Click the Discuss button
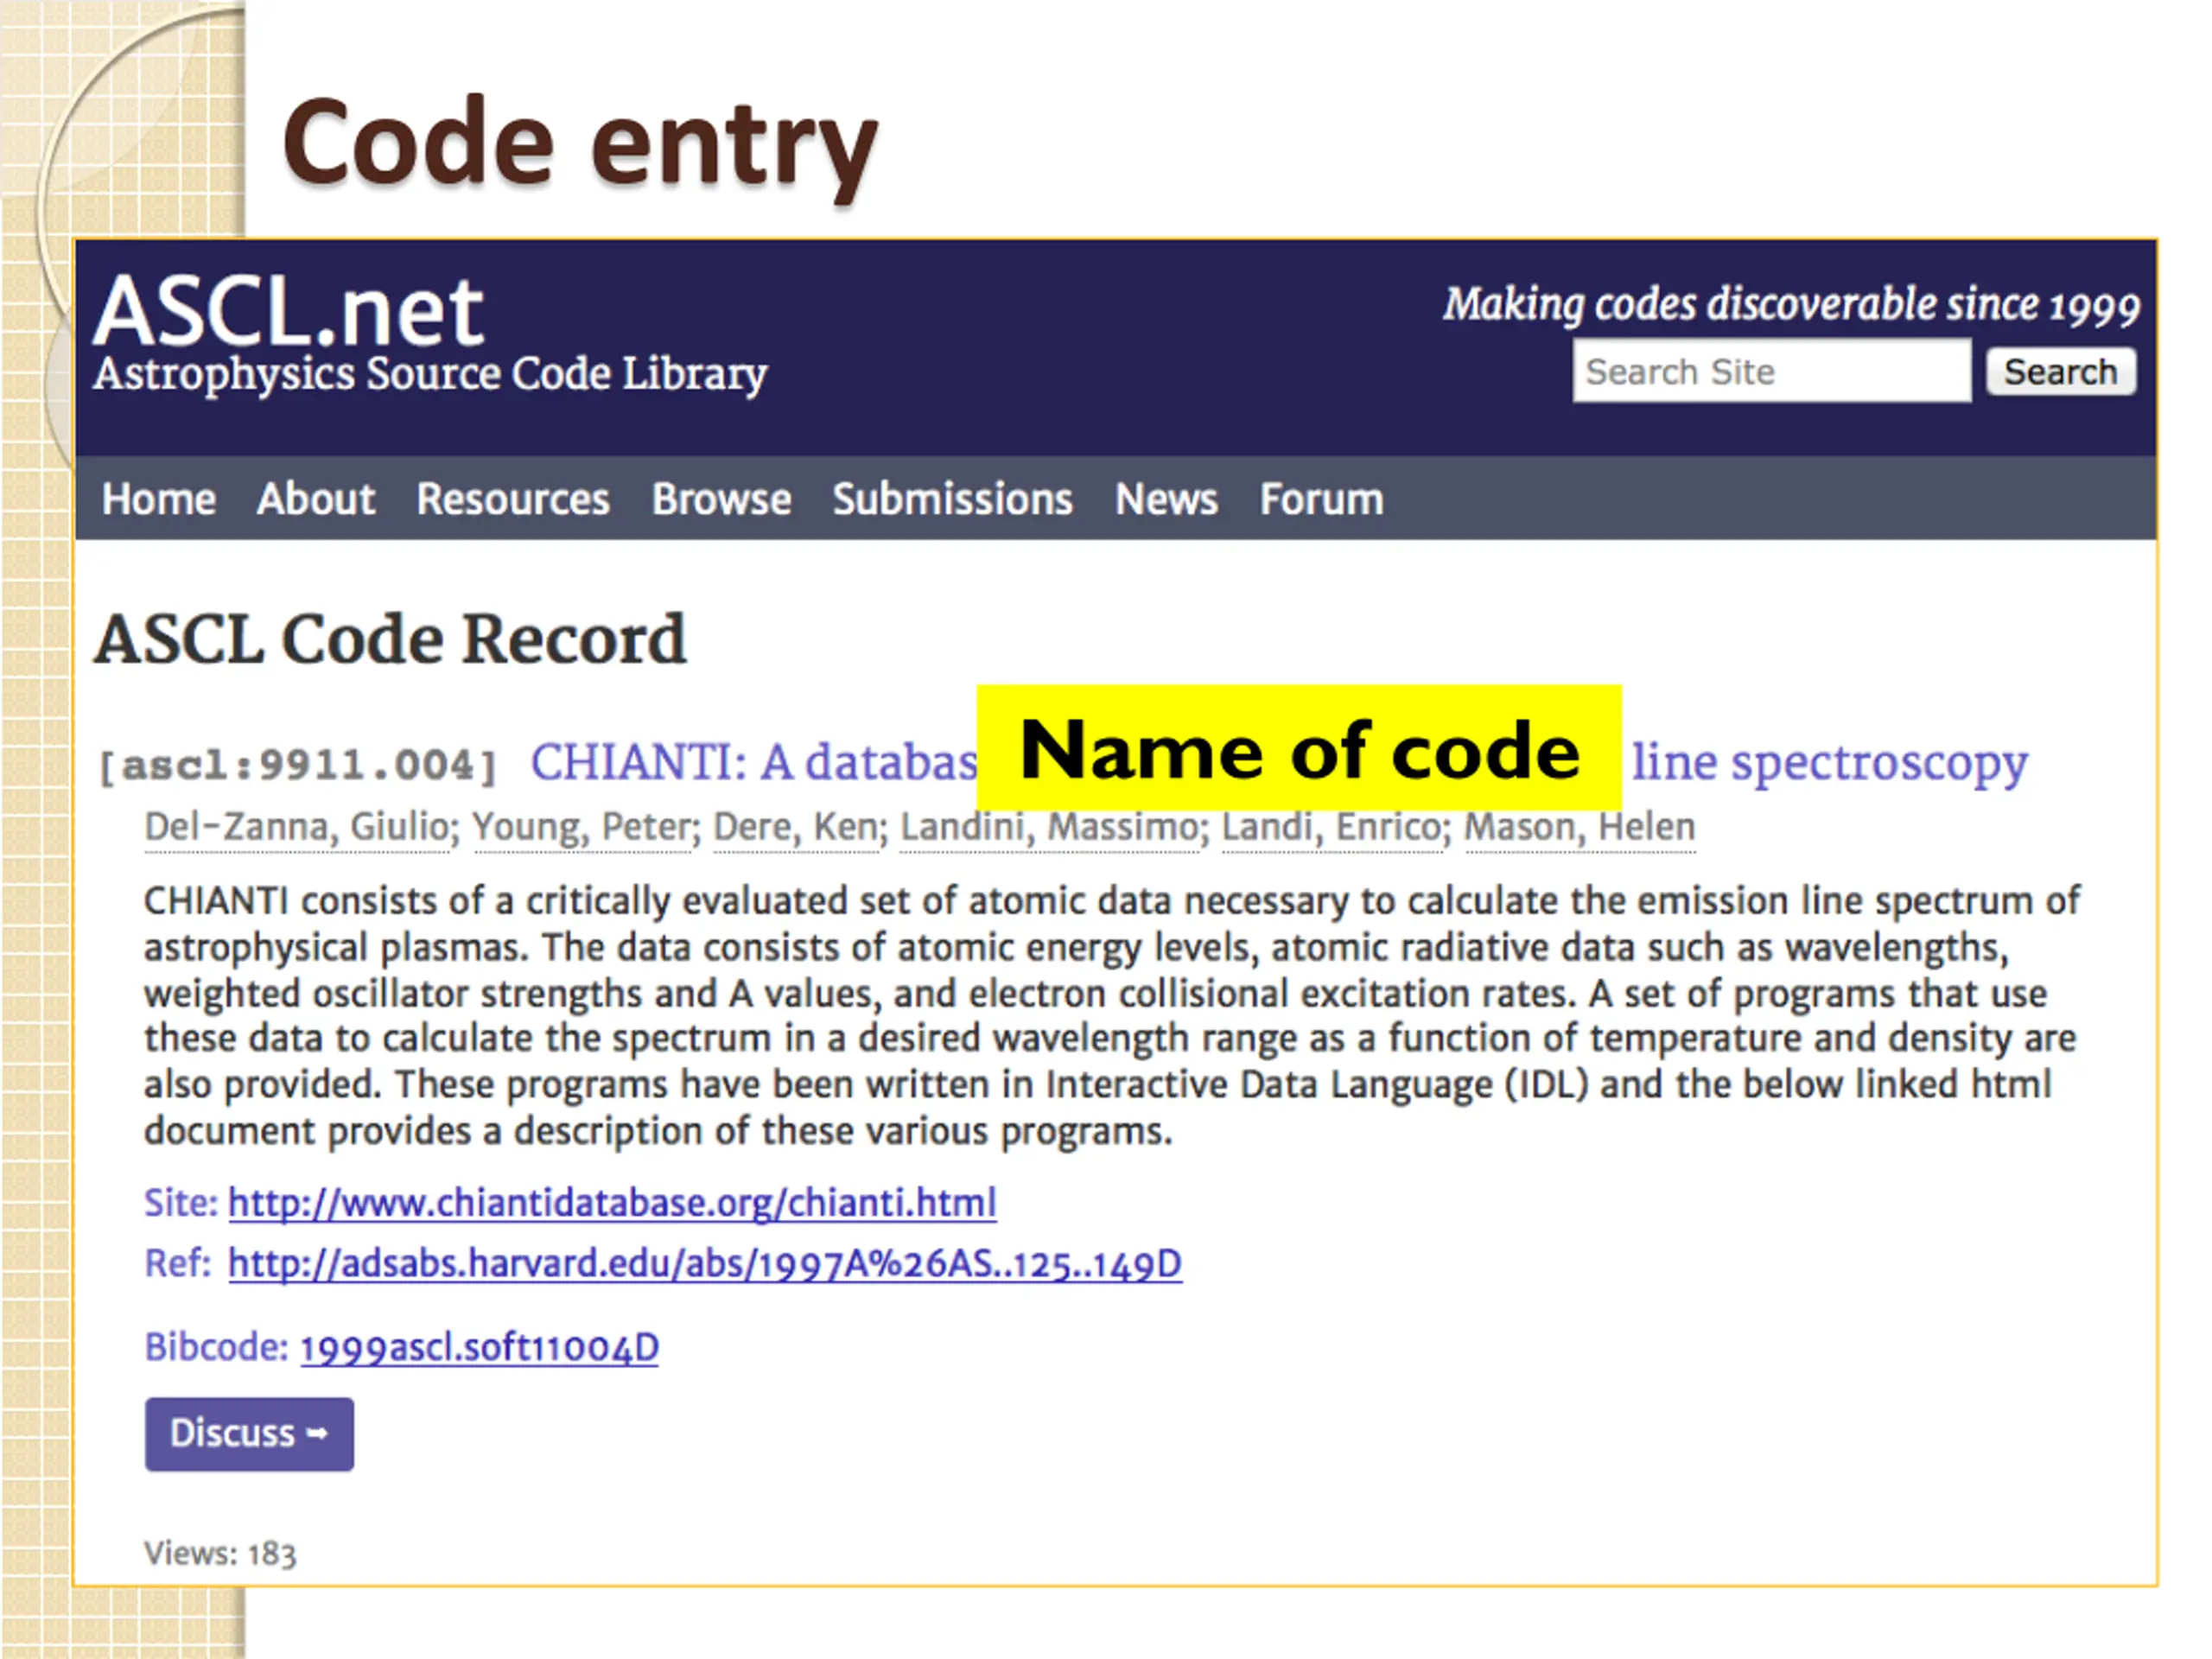This screenshot has height=1659, width=2212. (249, 1434)
